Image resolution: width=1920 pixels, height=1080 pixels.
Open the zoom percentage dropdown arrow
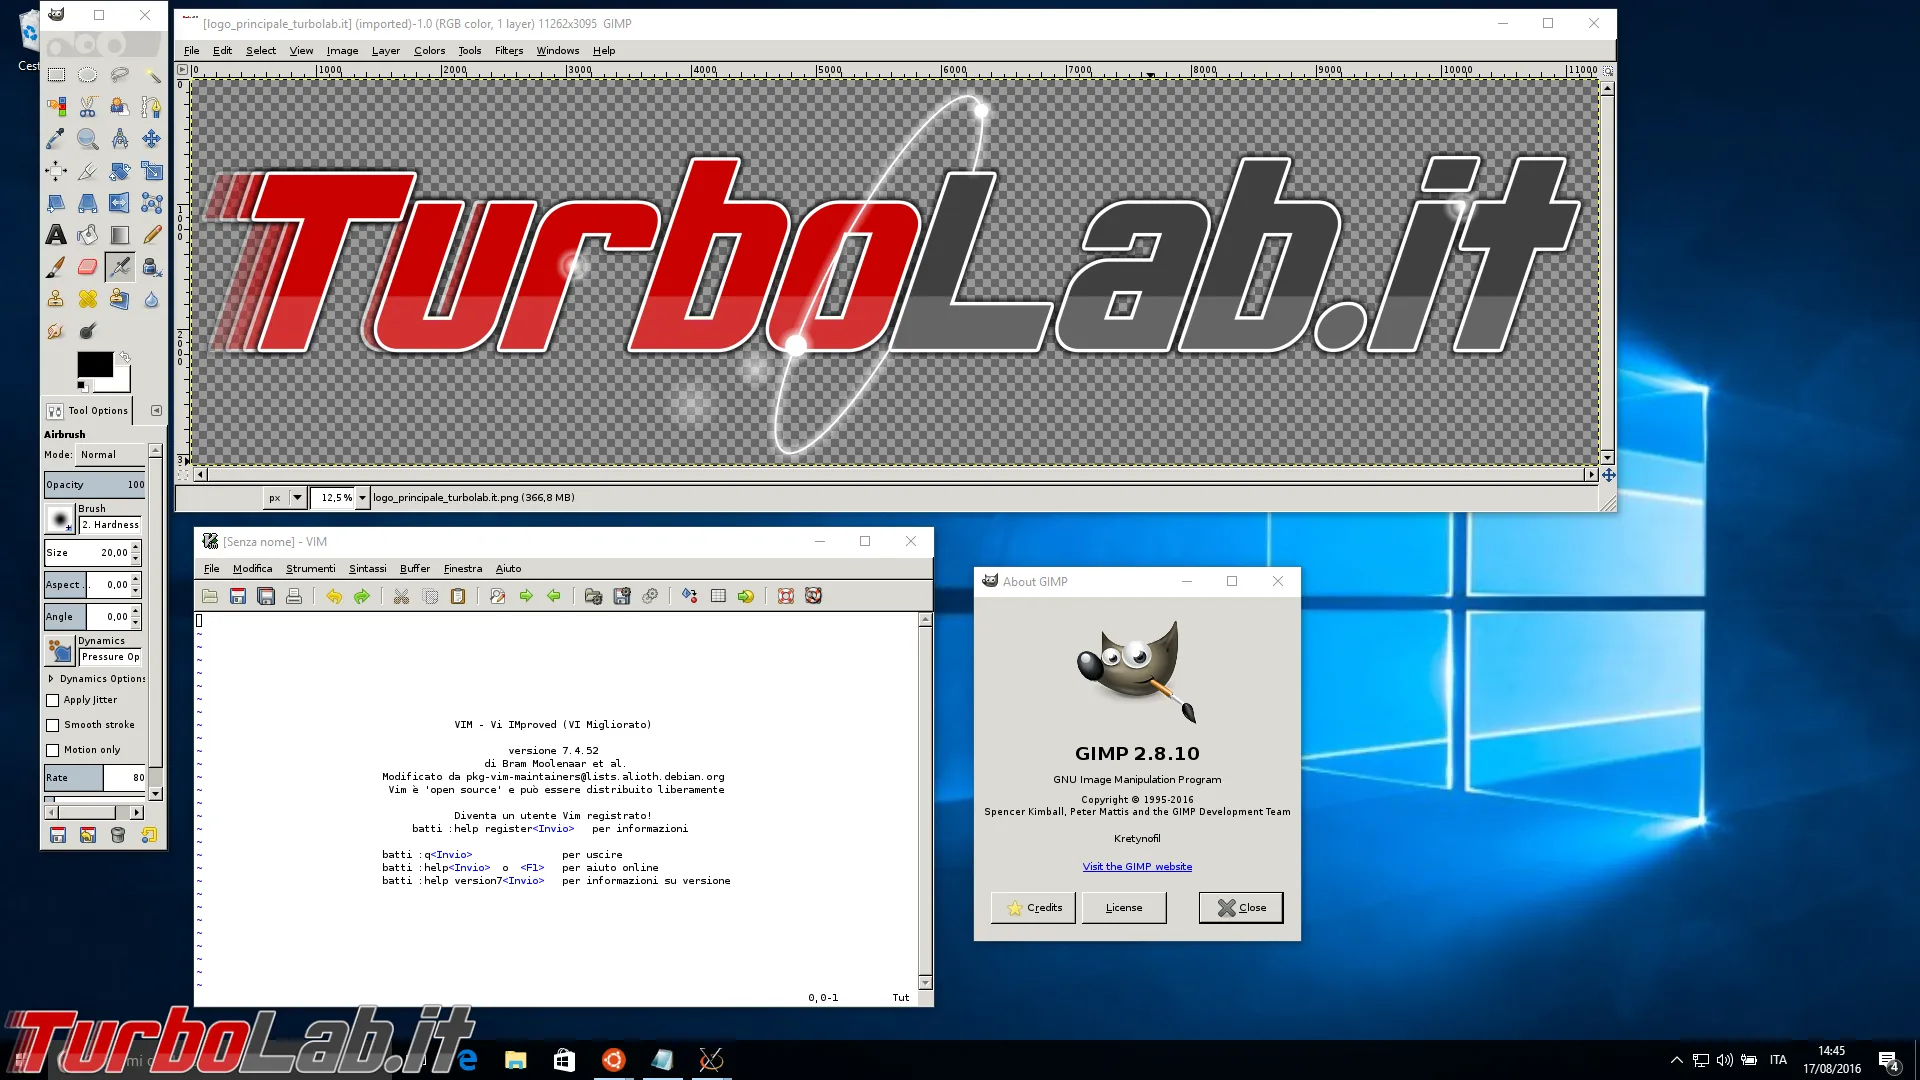pos(362,498)
